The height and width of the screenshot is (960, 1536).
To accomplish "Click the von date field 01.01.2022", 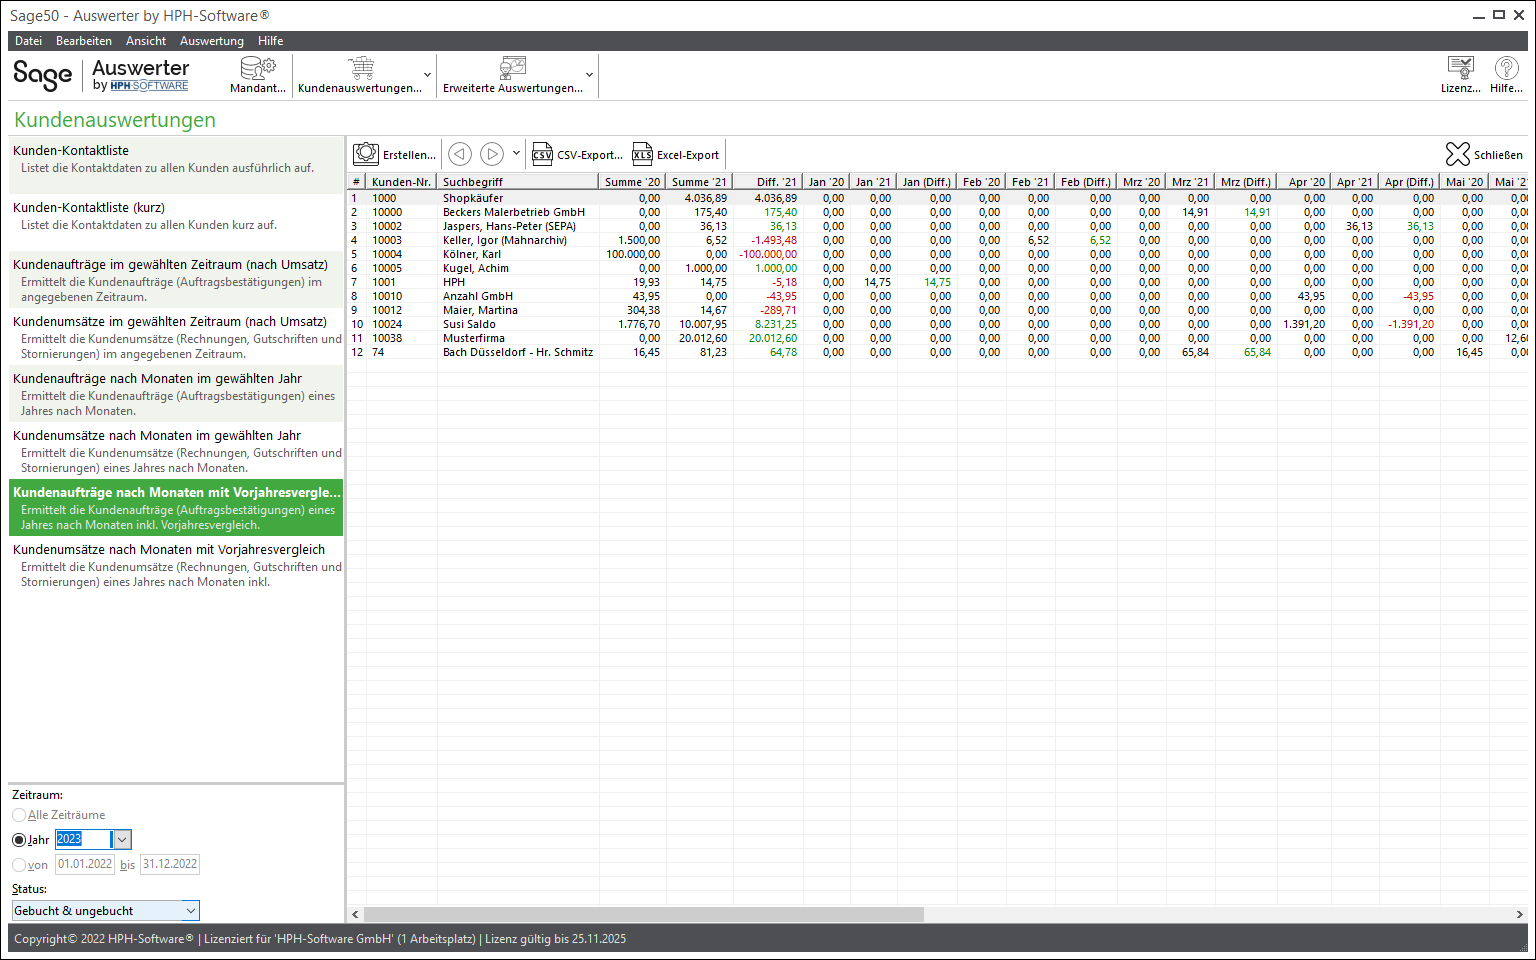I will tap(85, 864).
